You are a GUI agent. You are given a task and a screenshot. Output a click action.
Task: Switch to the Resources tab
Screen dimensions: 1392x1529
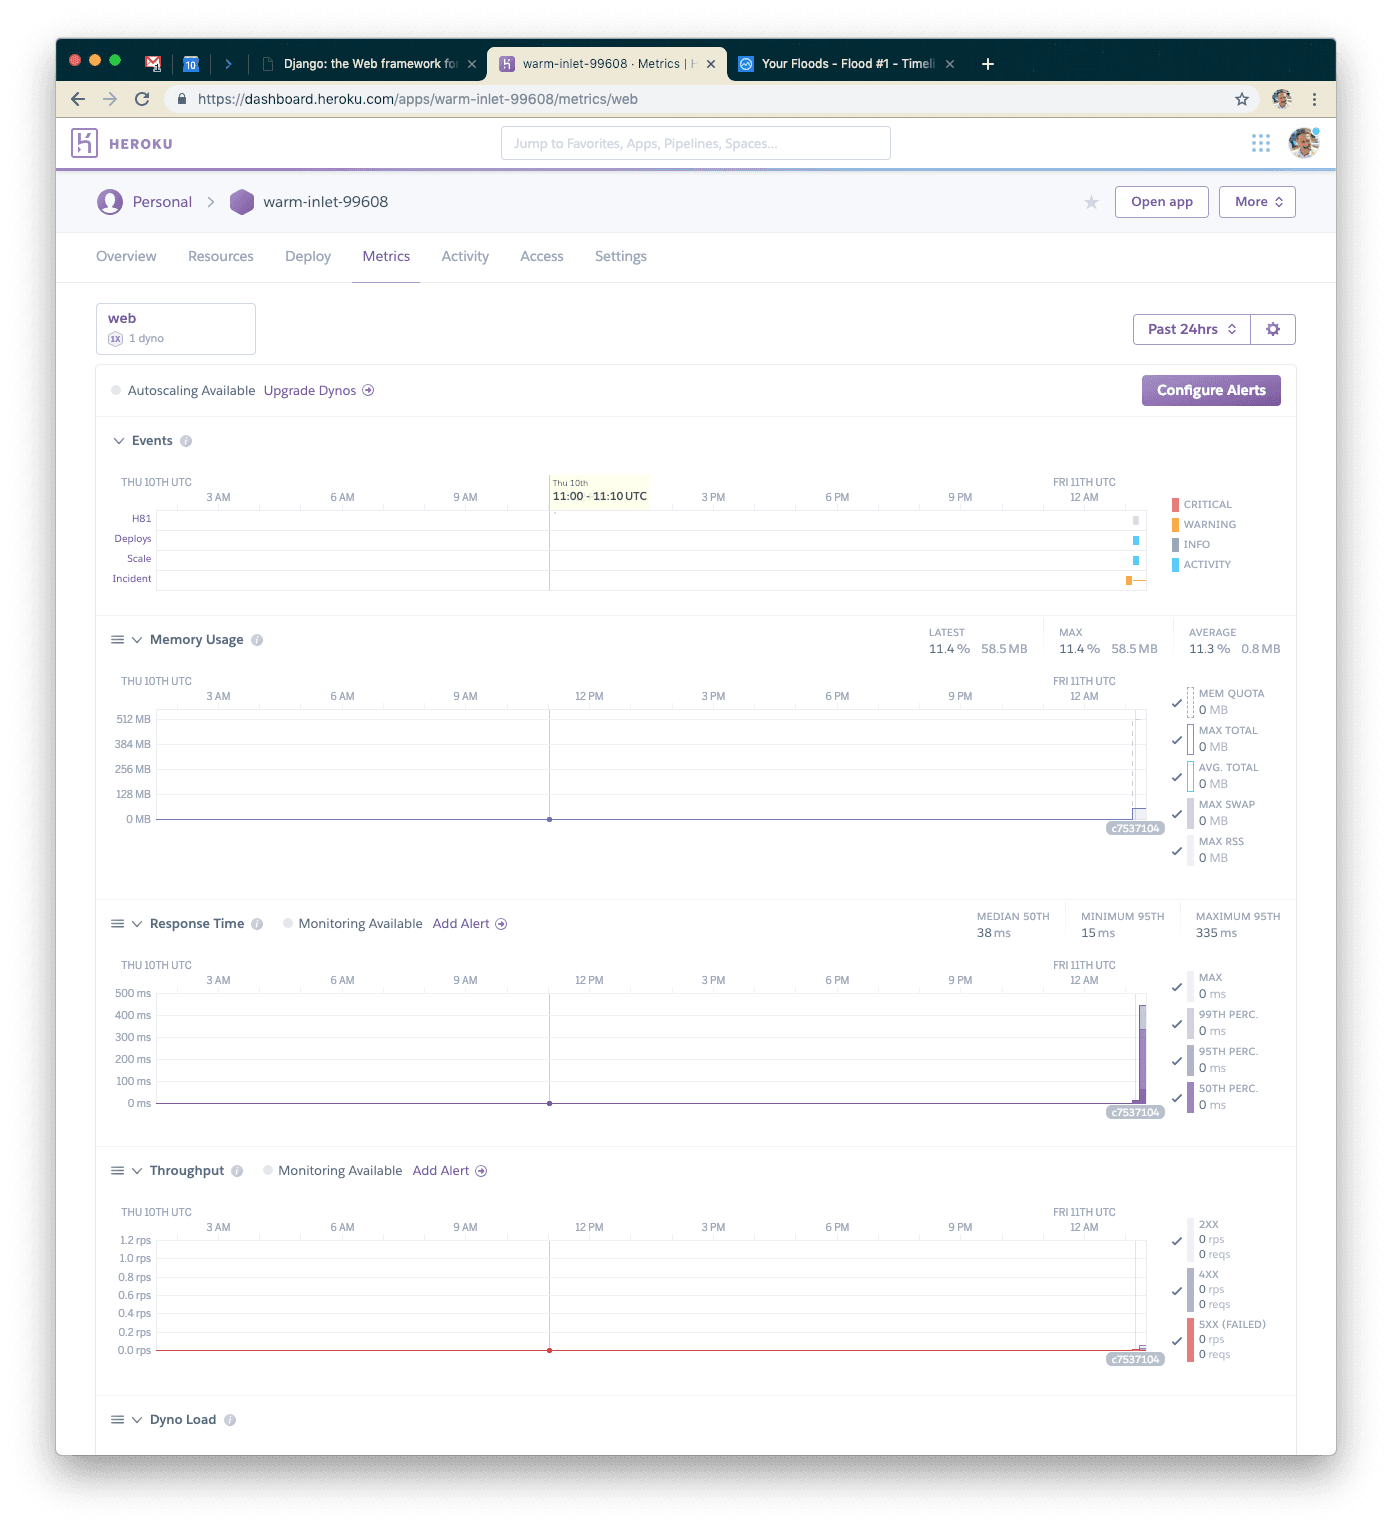(220, 256)
